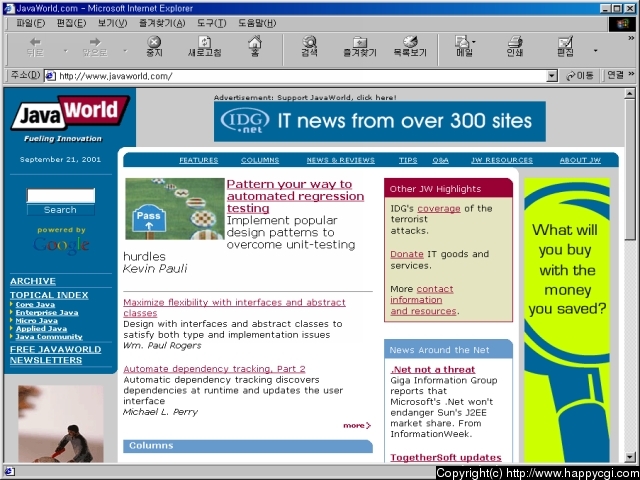
Task: Open the Applied Java topic link
Action: pyautogui.click(x=41, y=329)
